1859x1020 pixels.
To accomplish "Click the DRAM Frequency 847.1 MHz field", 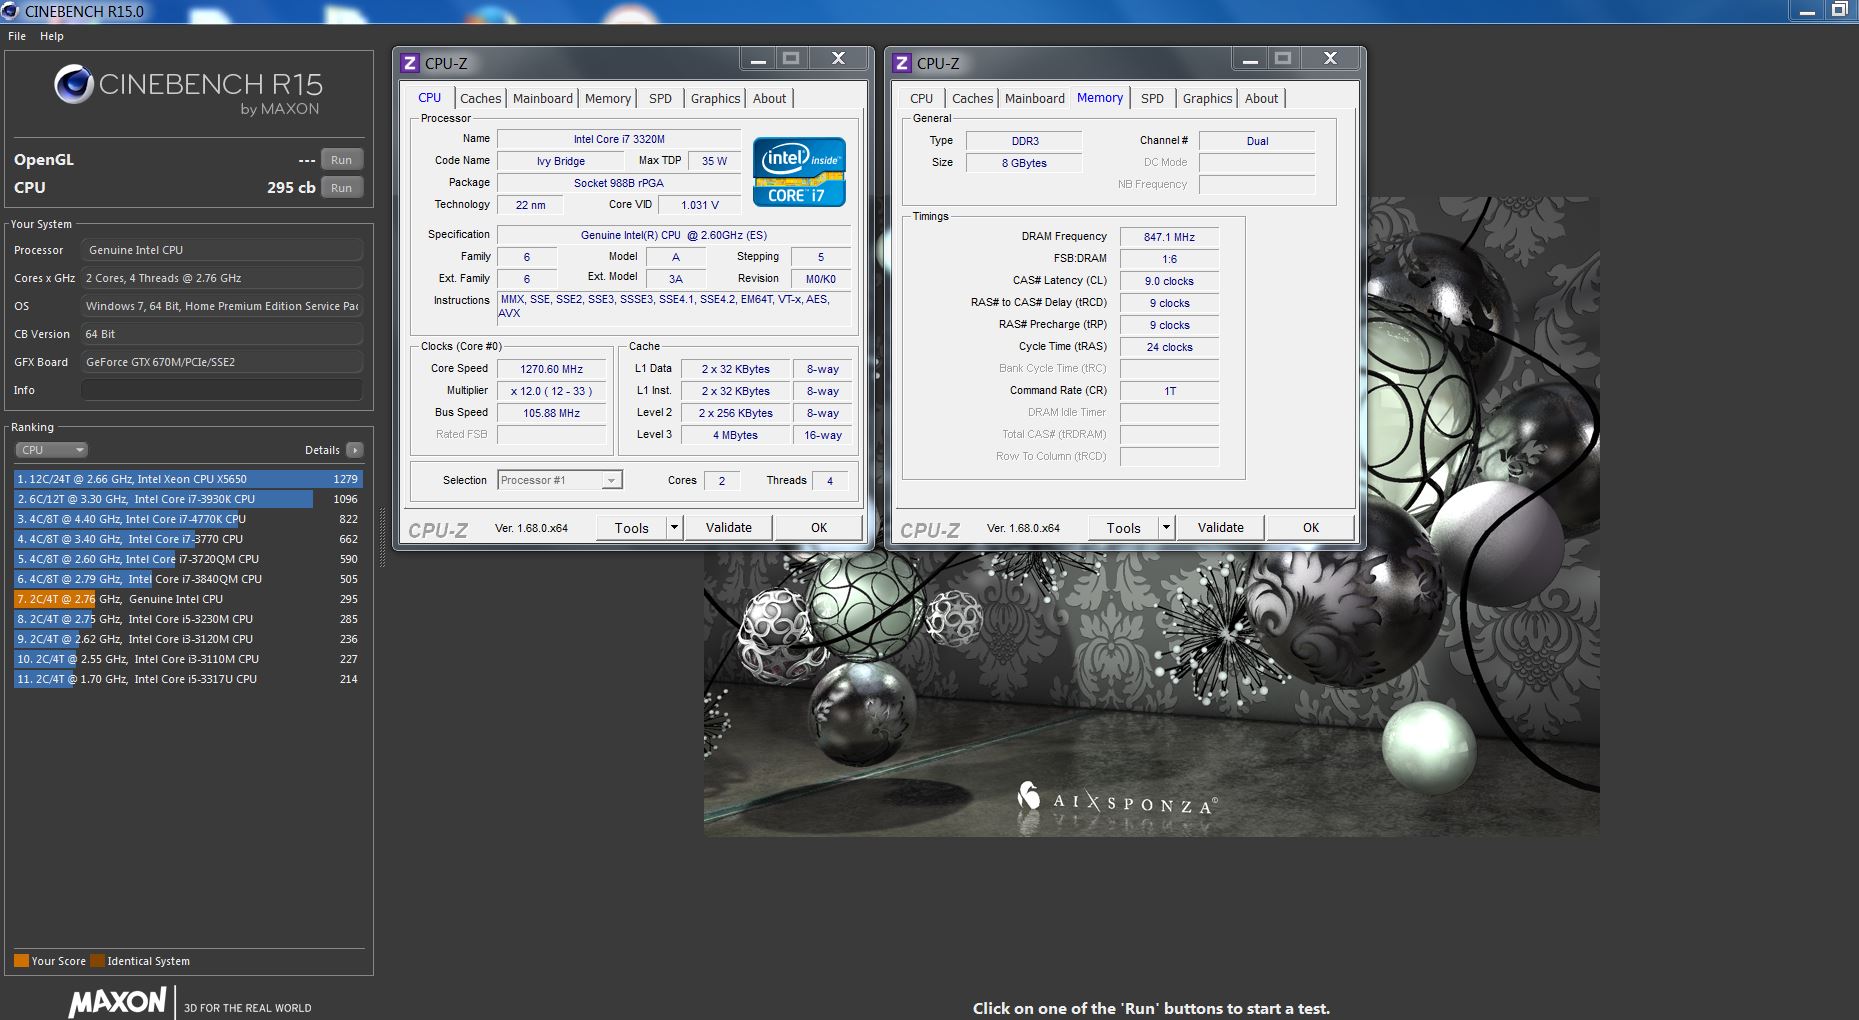I will click(x=1169, y=237).
